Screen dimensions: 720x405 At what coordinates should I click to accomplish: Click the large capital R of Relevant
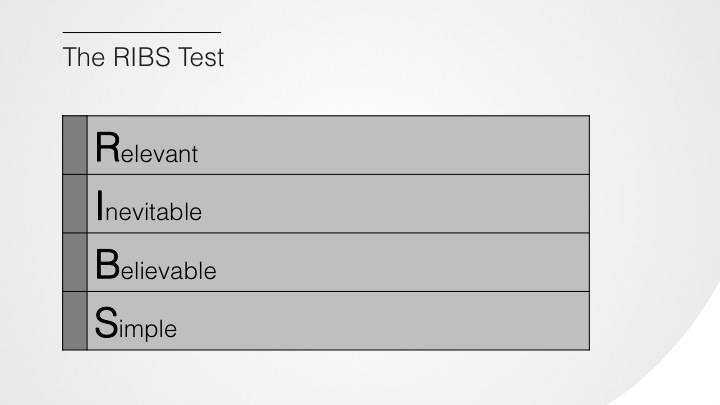click(x=107, y=147)
